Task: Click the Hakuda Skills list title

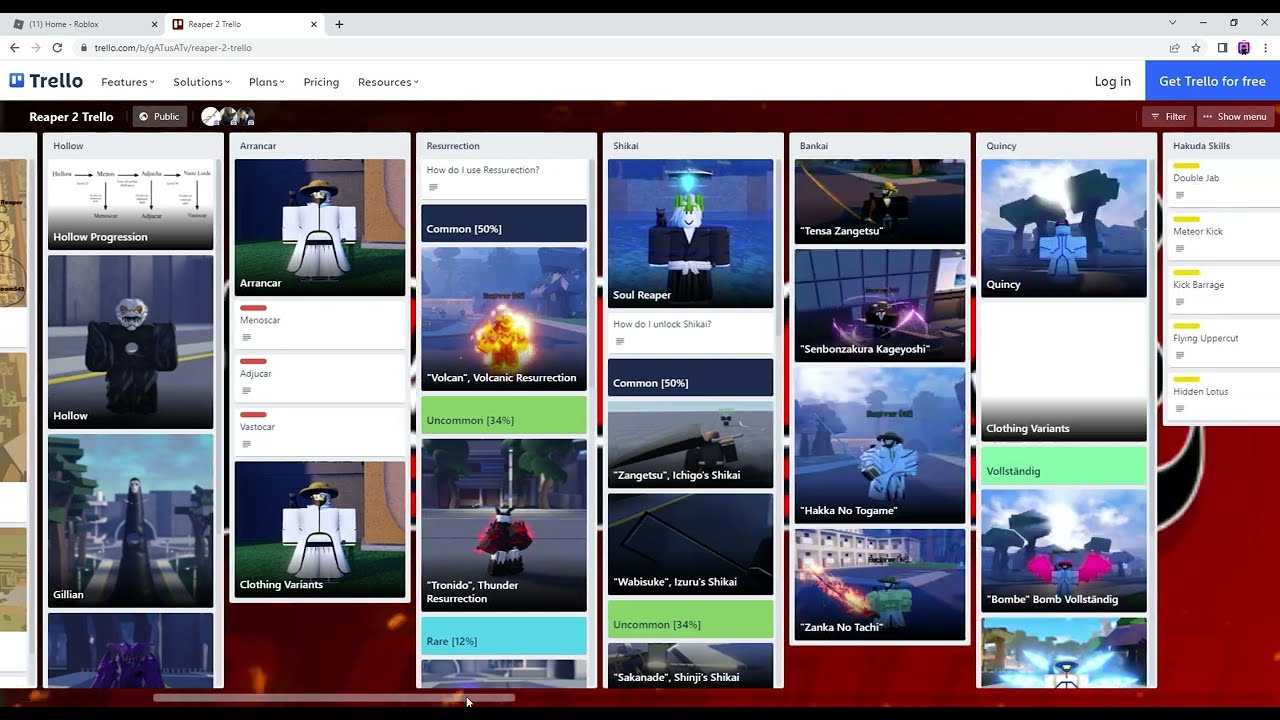Action: [x=1201, y=146]
